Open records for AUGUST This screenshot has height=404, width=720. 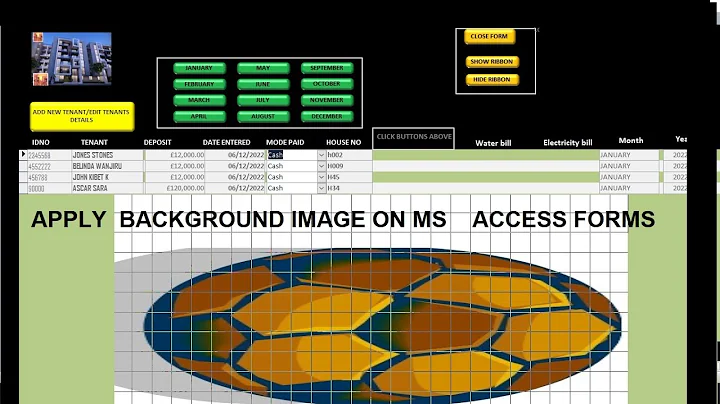click(263, 116)
